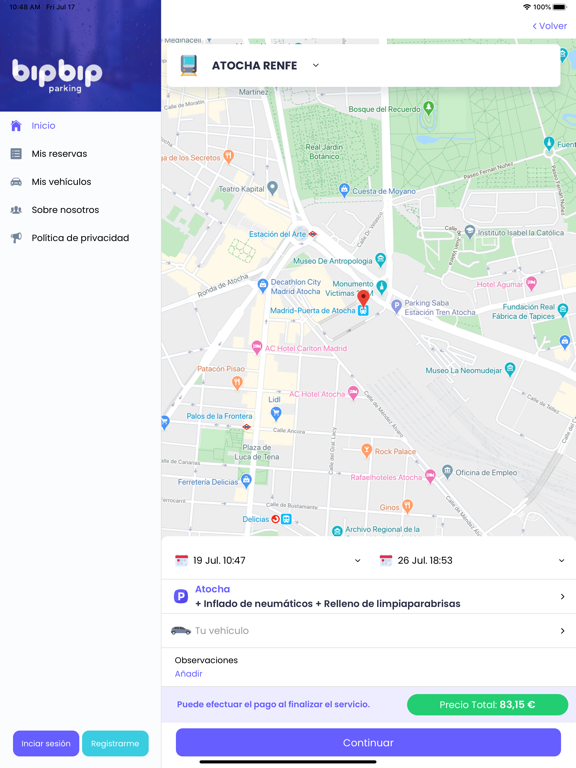Tap the Instituto Isabel la Católica marker

pos(470,231)
